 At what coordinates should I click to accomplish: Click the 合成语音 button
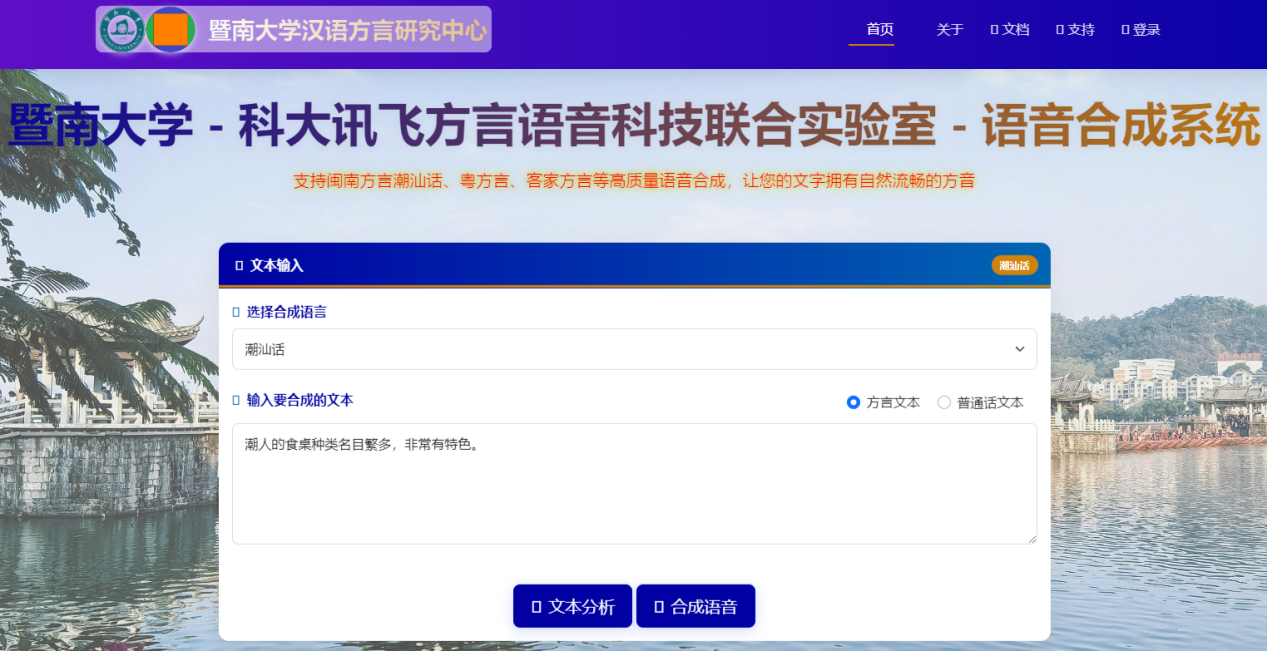695,606
